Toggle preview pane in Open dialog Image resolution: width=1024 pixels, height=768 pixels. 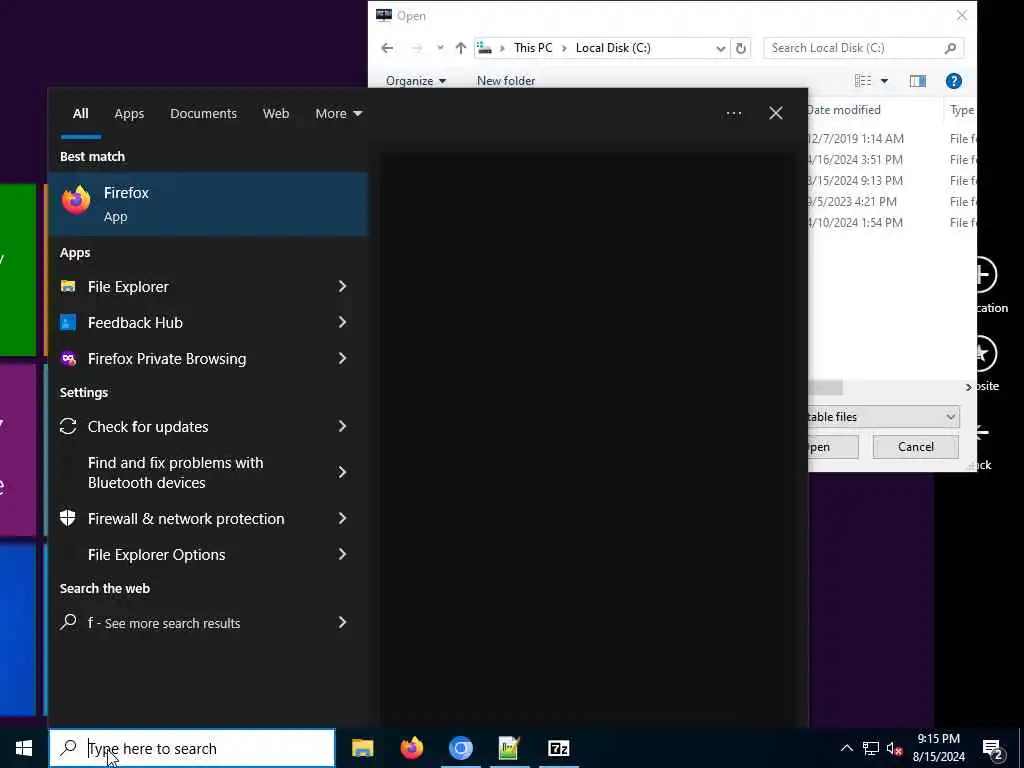pyautogui.click(x=918, y=80)
